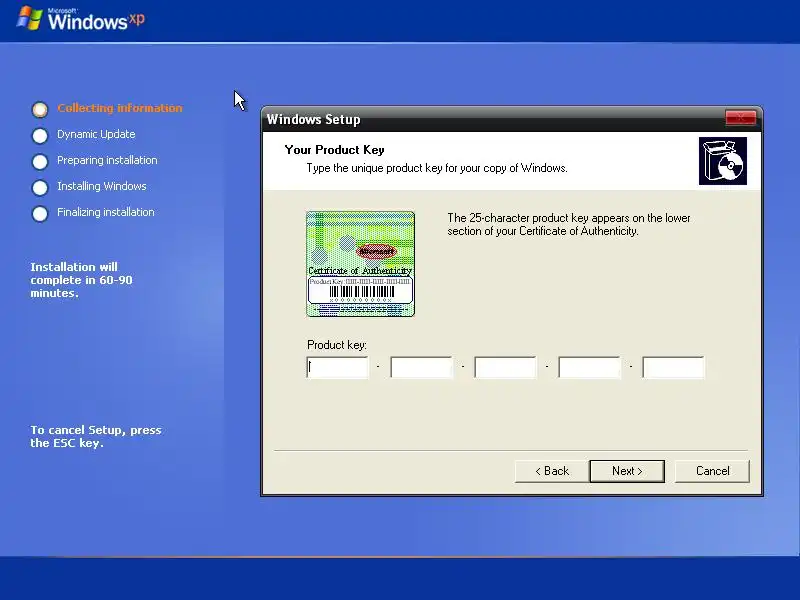Click the Installing Windows step circle
Image resolution: width=800 pixels, height=600 pixels.
click(x=40, y=187)
